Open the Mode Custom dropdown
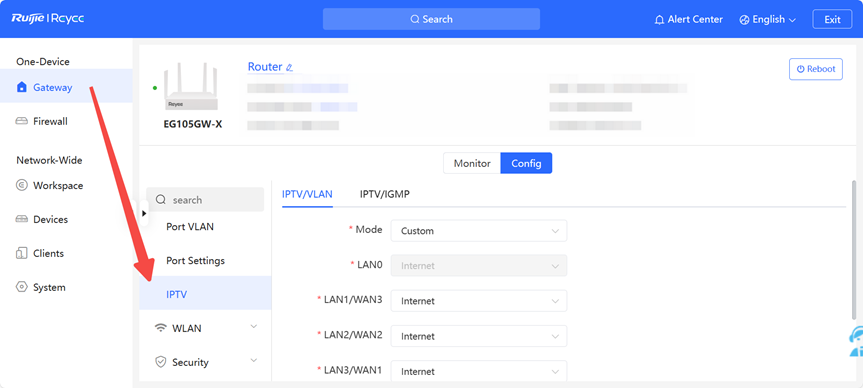This screenshot has width=863, height=388. click(478, 231)
